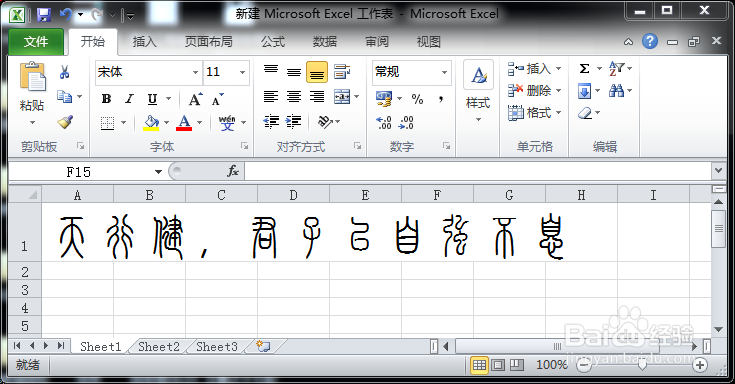Open the text orientation tool

325,122
